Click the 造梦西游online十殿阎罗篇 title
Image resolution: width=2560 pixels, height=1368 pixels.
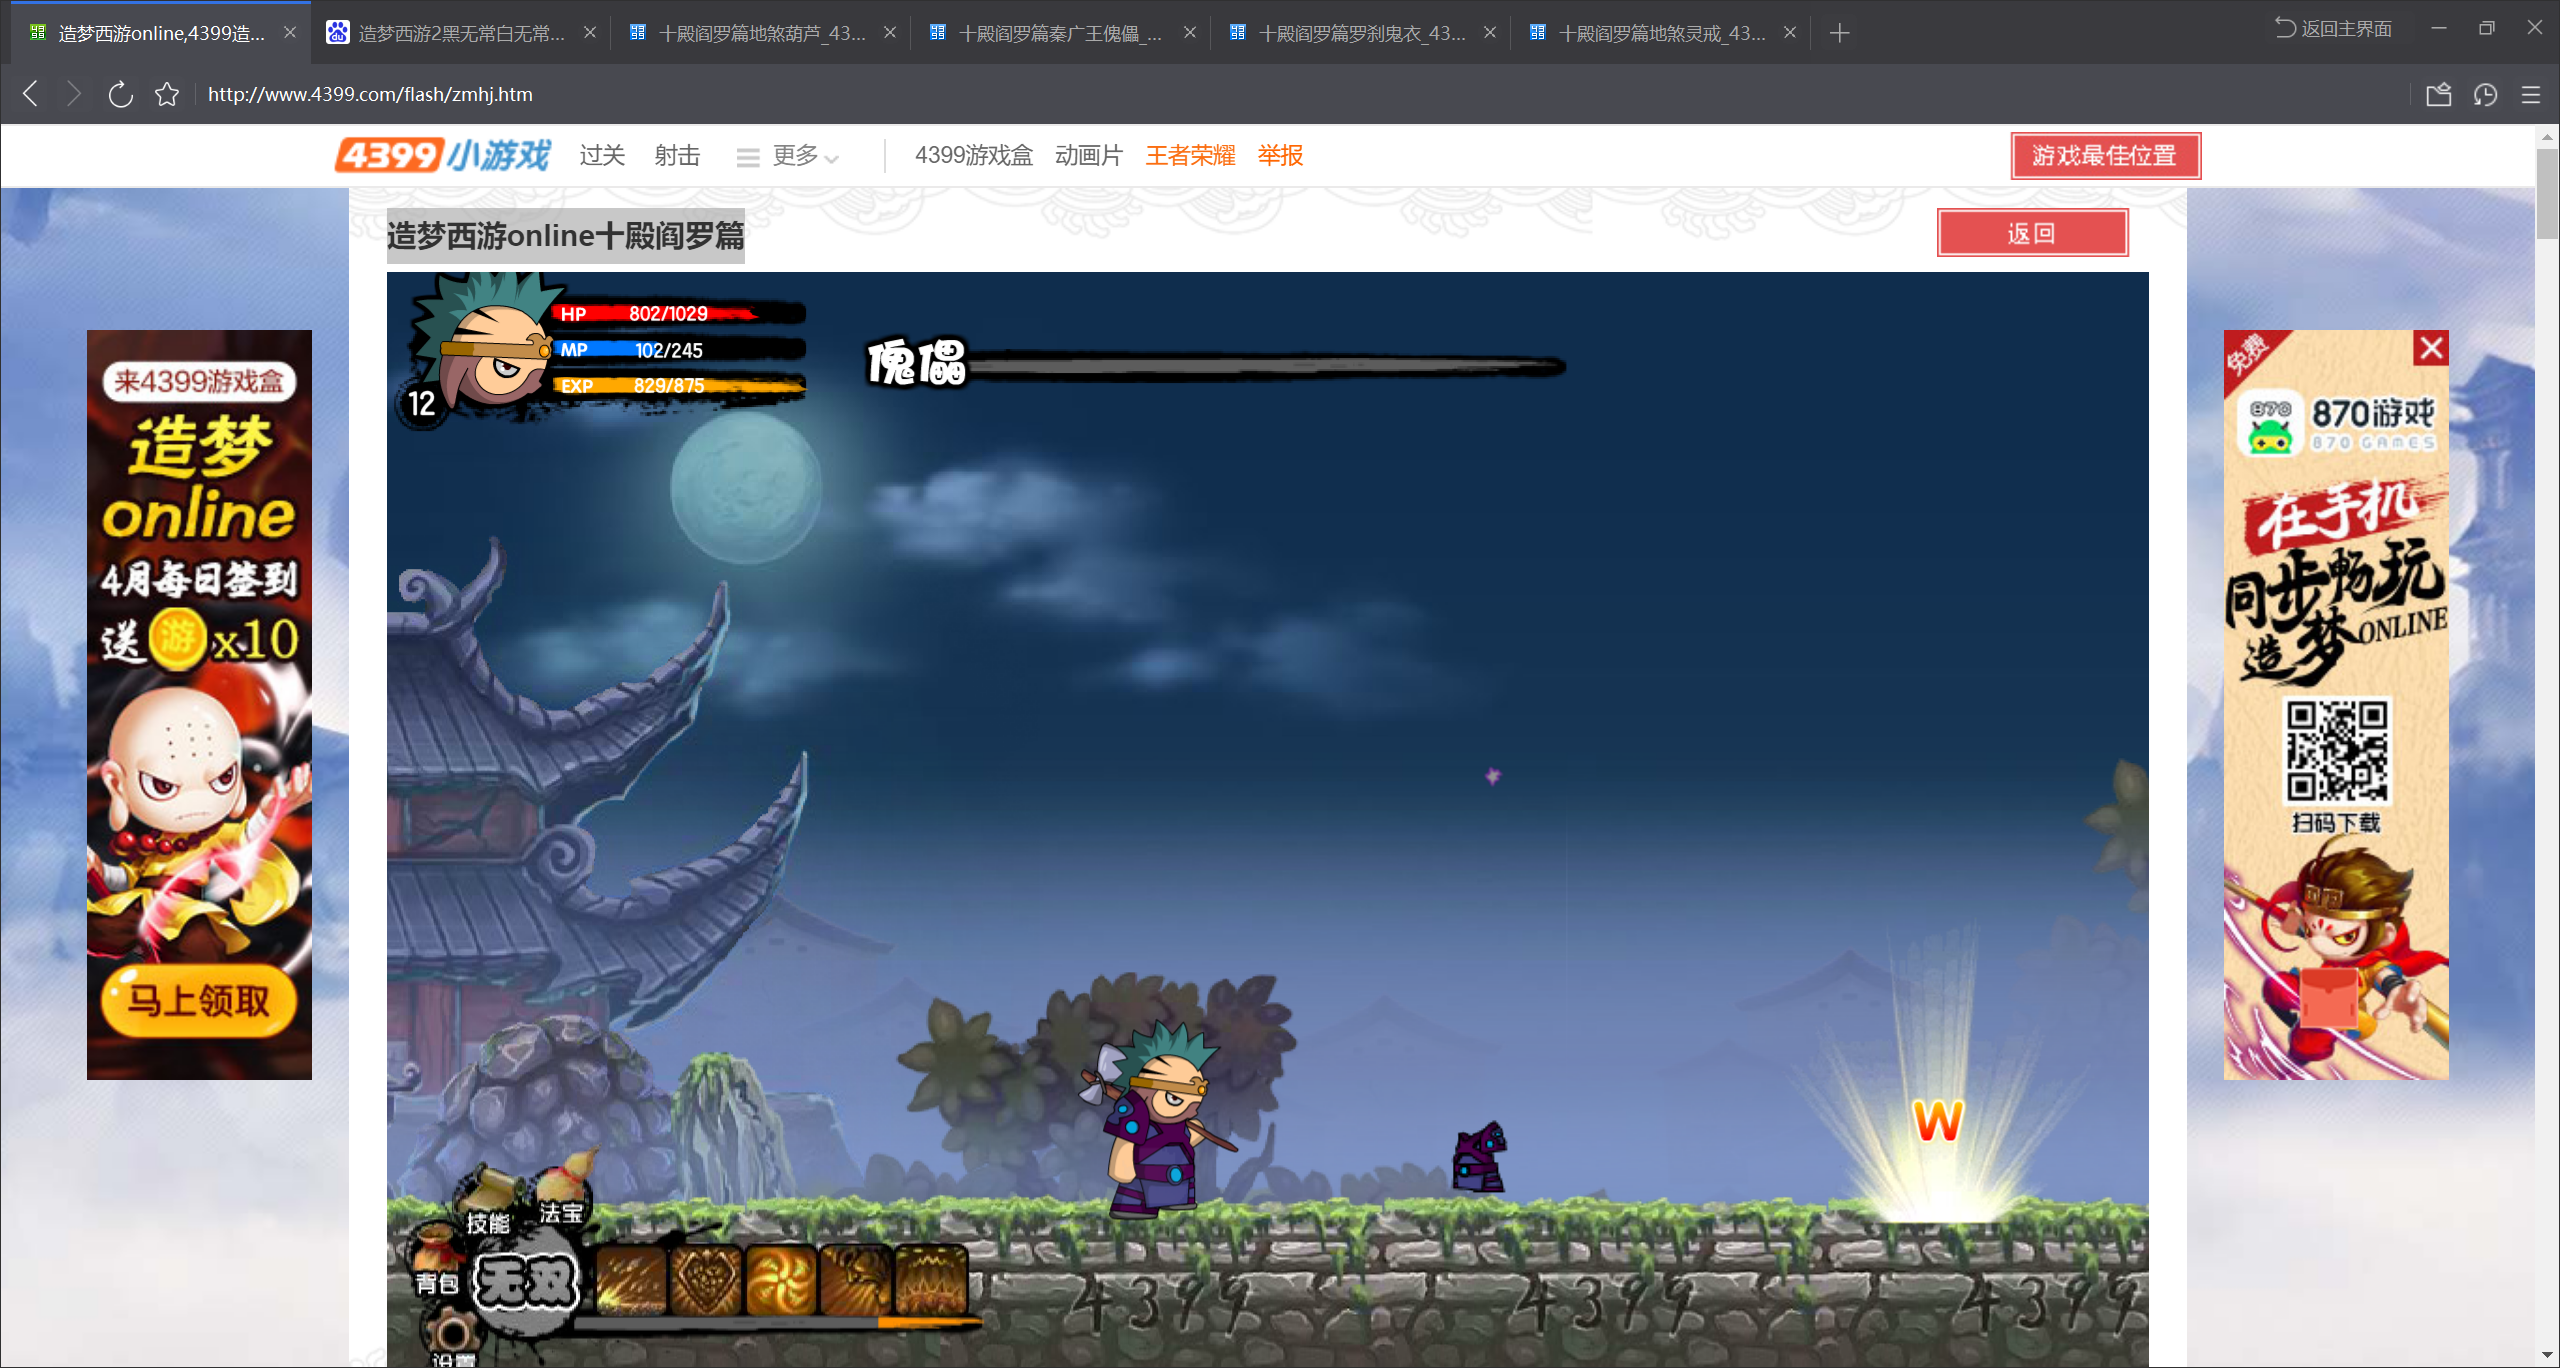[566, 236]
